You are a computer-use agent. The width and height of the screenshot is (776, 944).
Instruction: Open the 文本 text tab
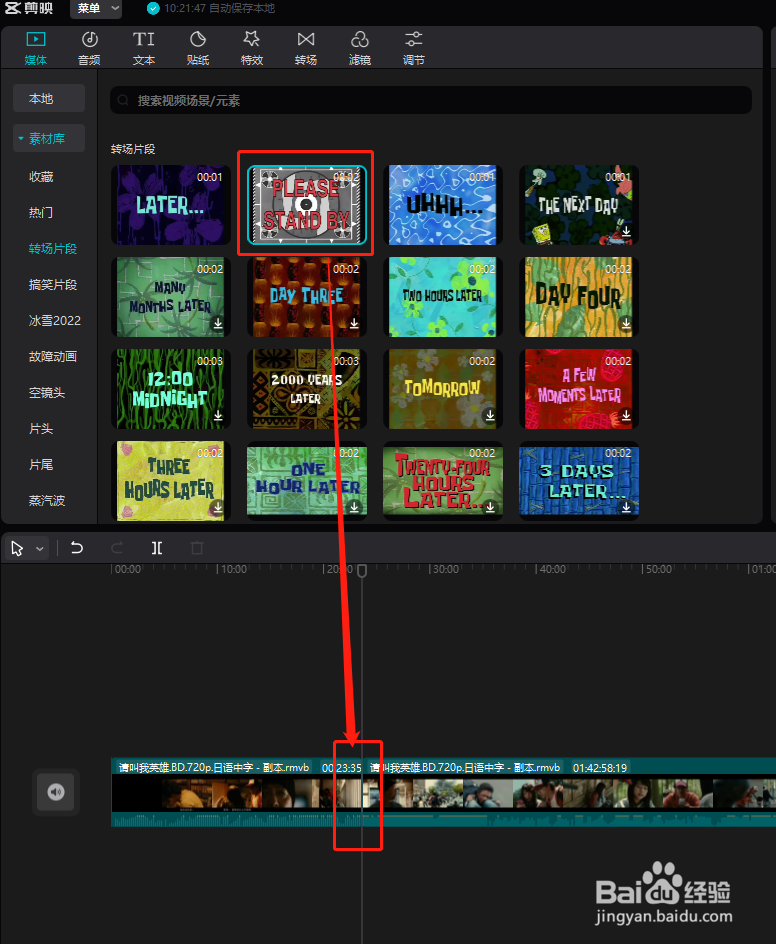tap(143, 49)
